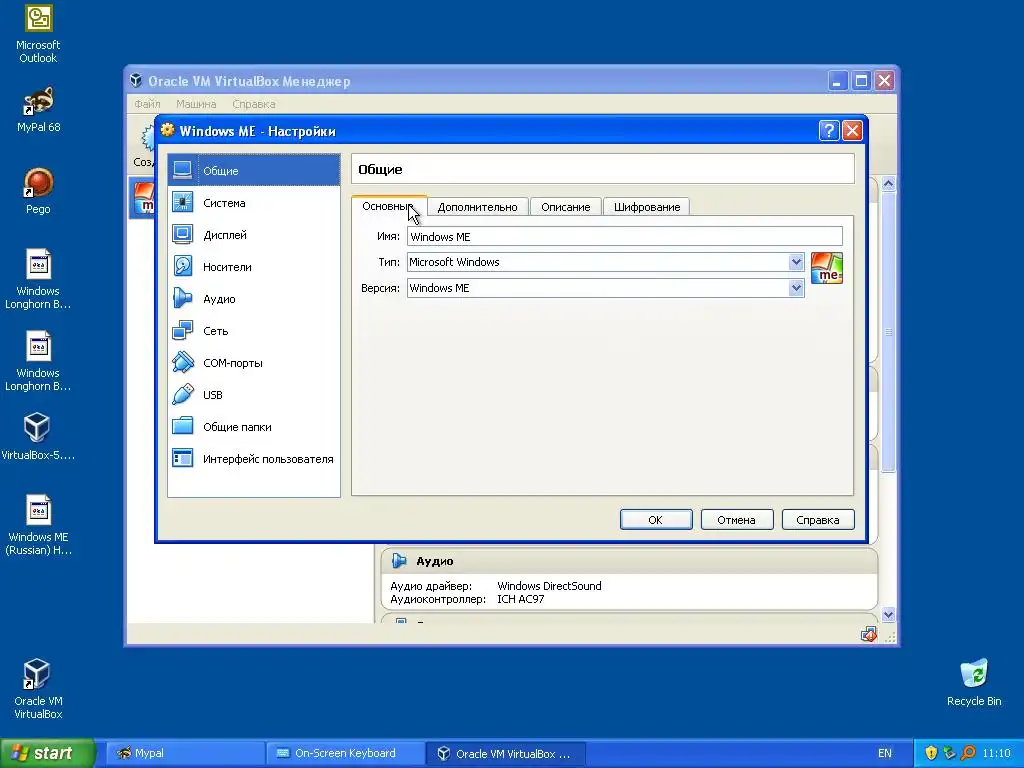Click the Отмена button
The image size is (1024, 768).
[737, 520]
